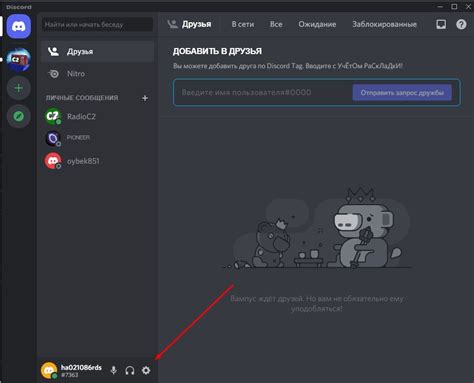Open the Заблокированные tab
This screenshot has height=383, width=474.
tap(384, 24)
